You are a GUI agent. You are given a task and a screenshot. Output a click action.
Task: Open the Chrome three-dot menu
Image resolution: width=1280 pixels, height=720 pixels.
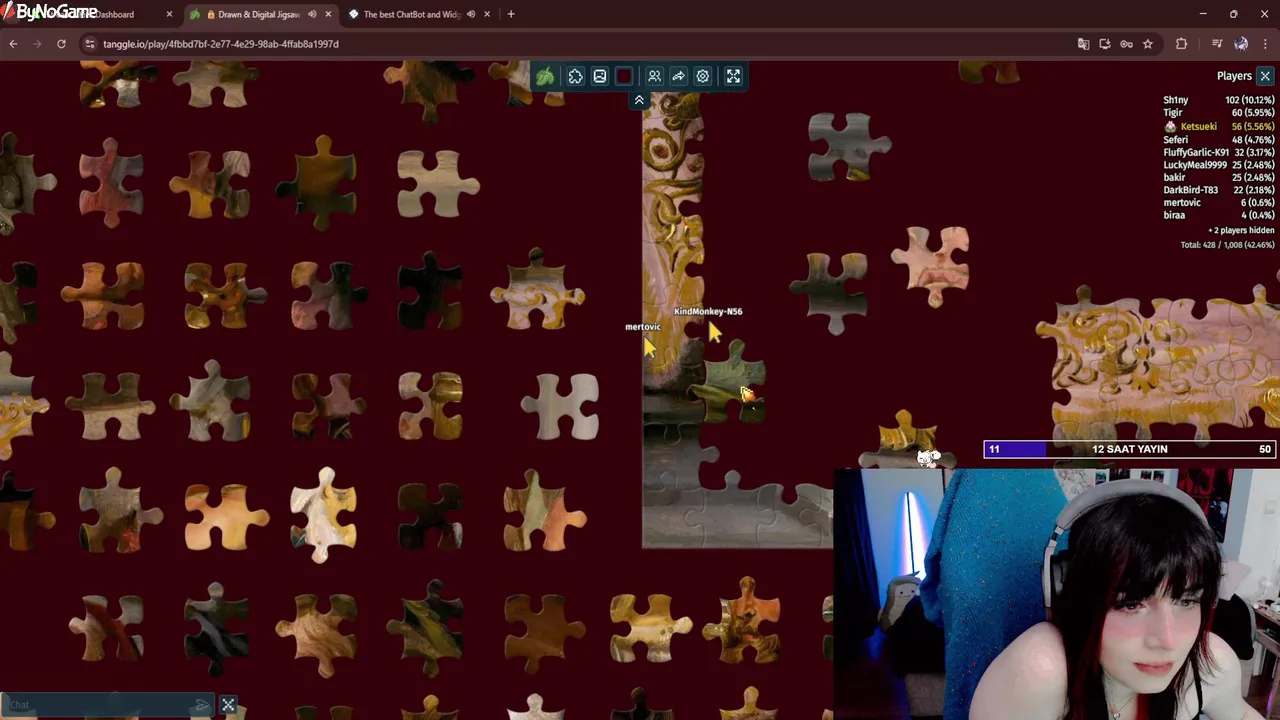(1266, 44)
